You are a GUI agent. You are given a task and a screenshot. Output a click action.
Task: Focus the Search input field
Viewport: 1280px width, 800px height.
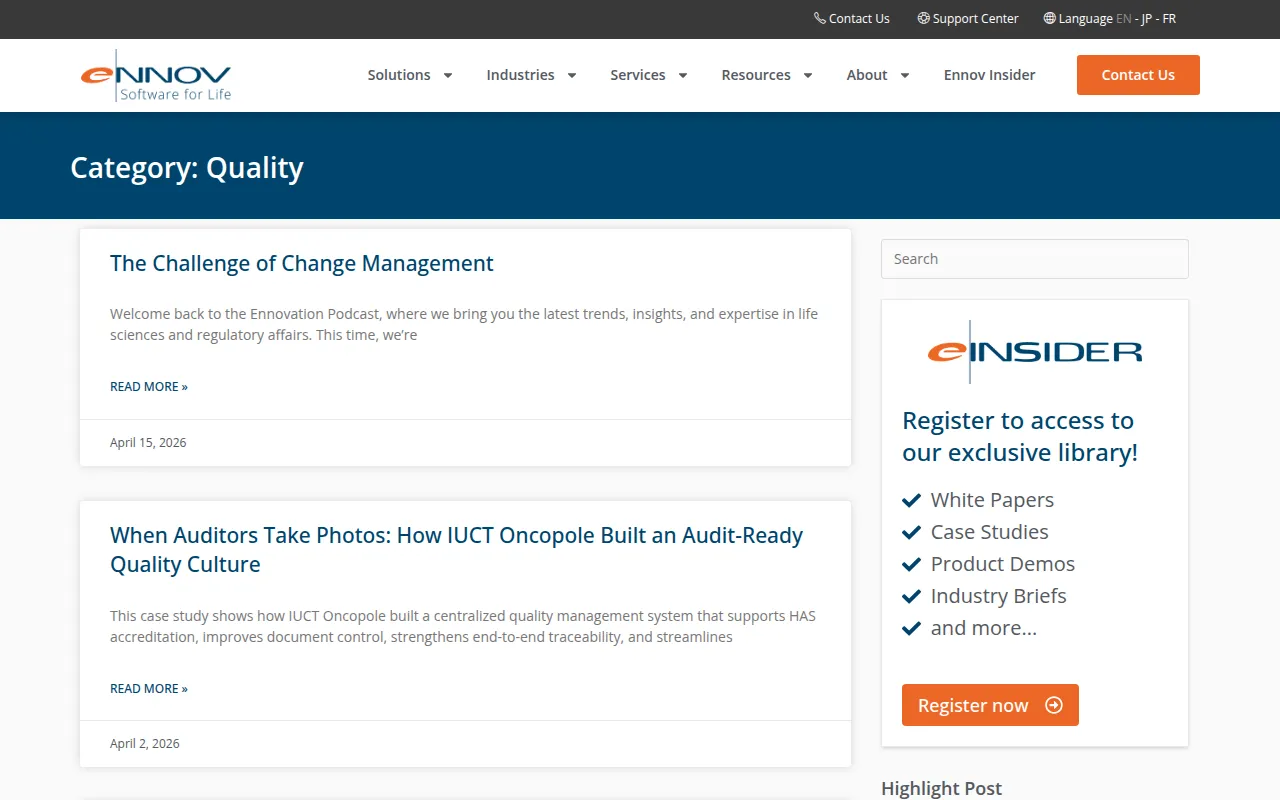click(1035, 259)
